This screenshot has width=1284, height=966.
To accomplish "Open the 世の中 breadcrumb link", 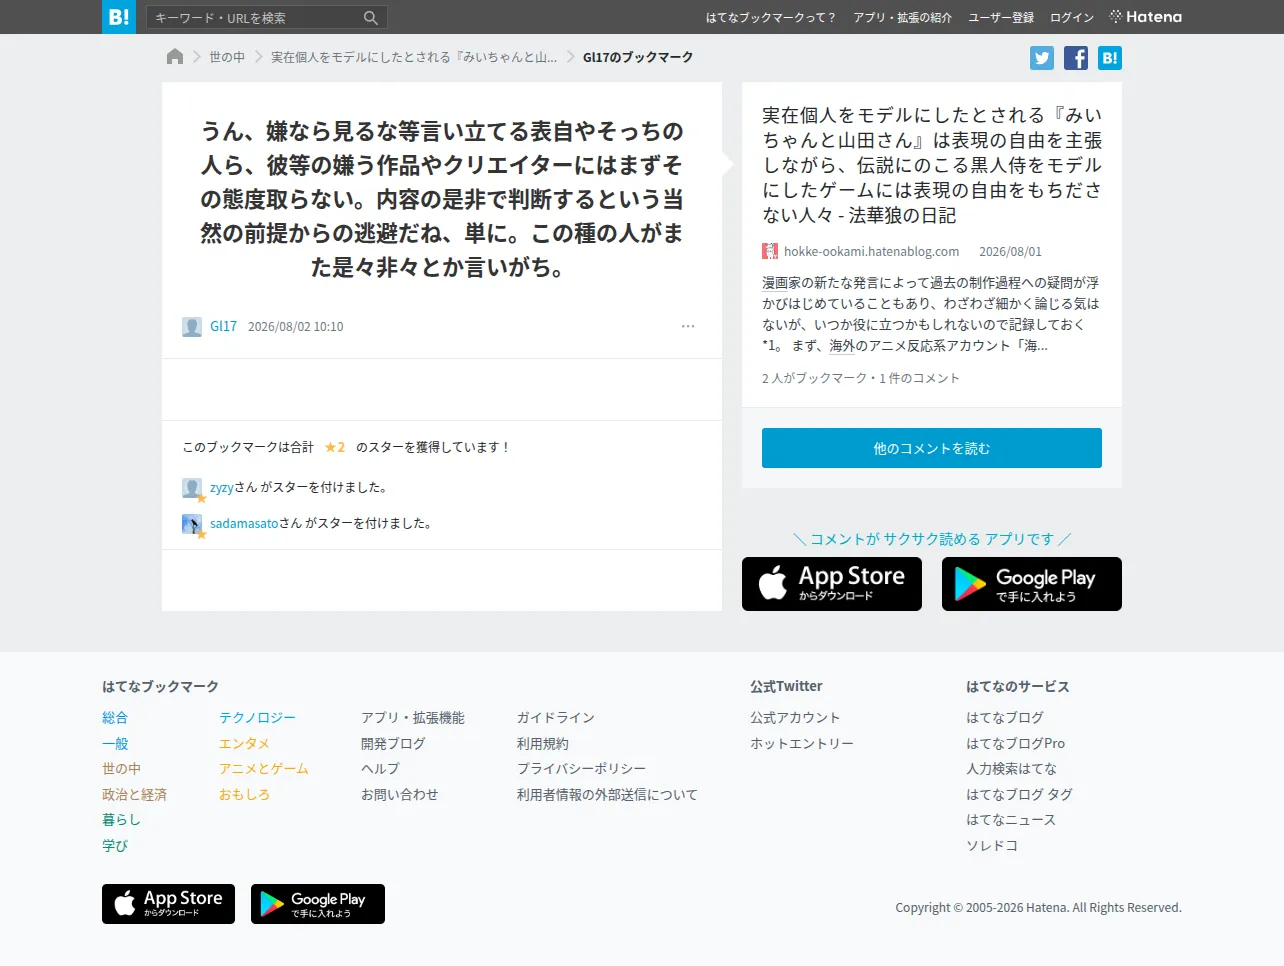I will [227, 57].
